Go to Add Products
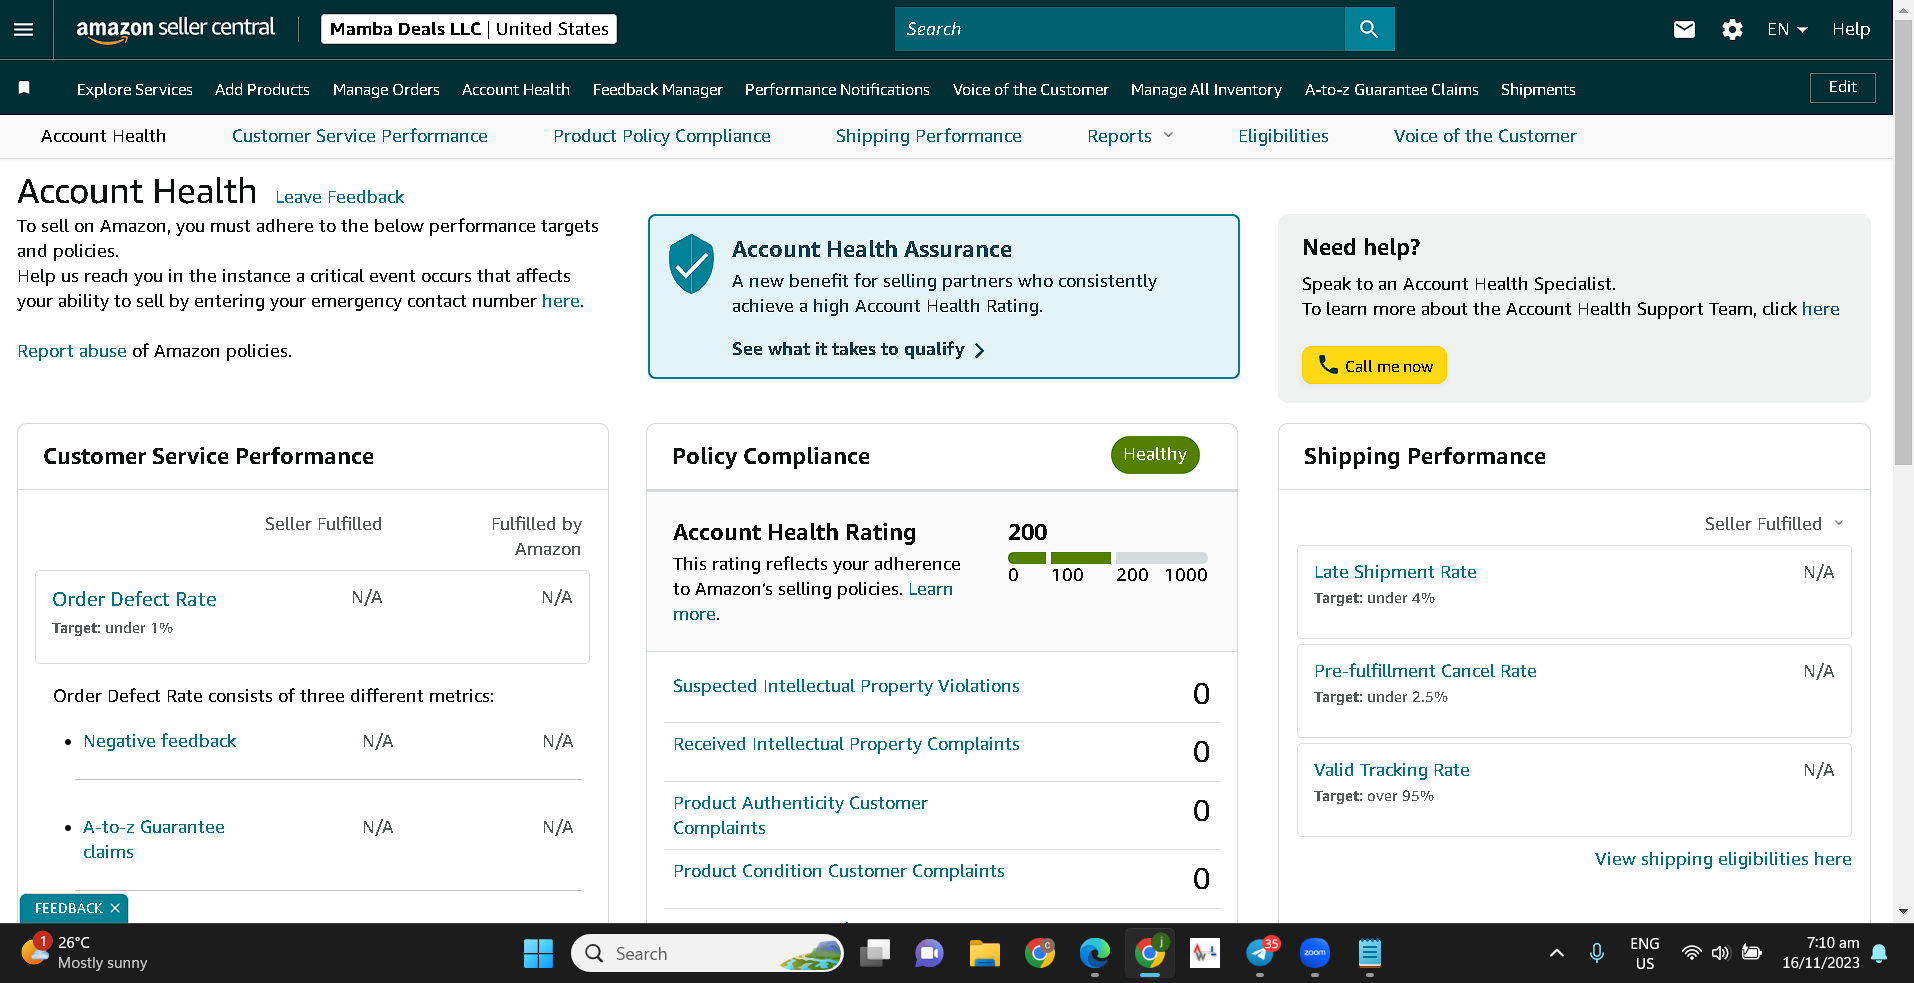Screen dimensions: 1914x983 point(262,89)
